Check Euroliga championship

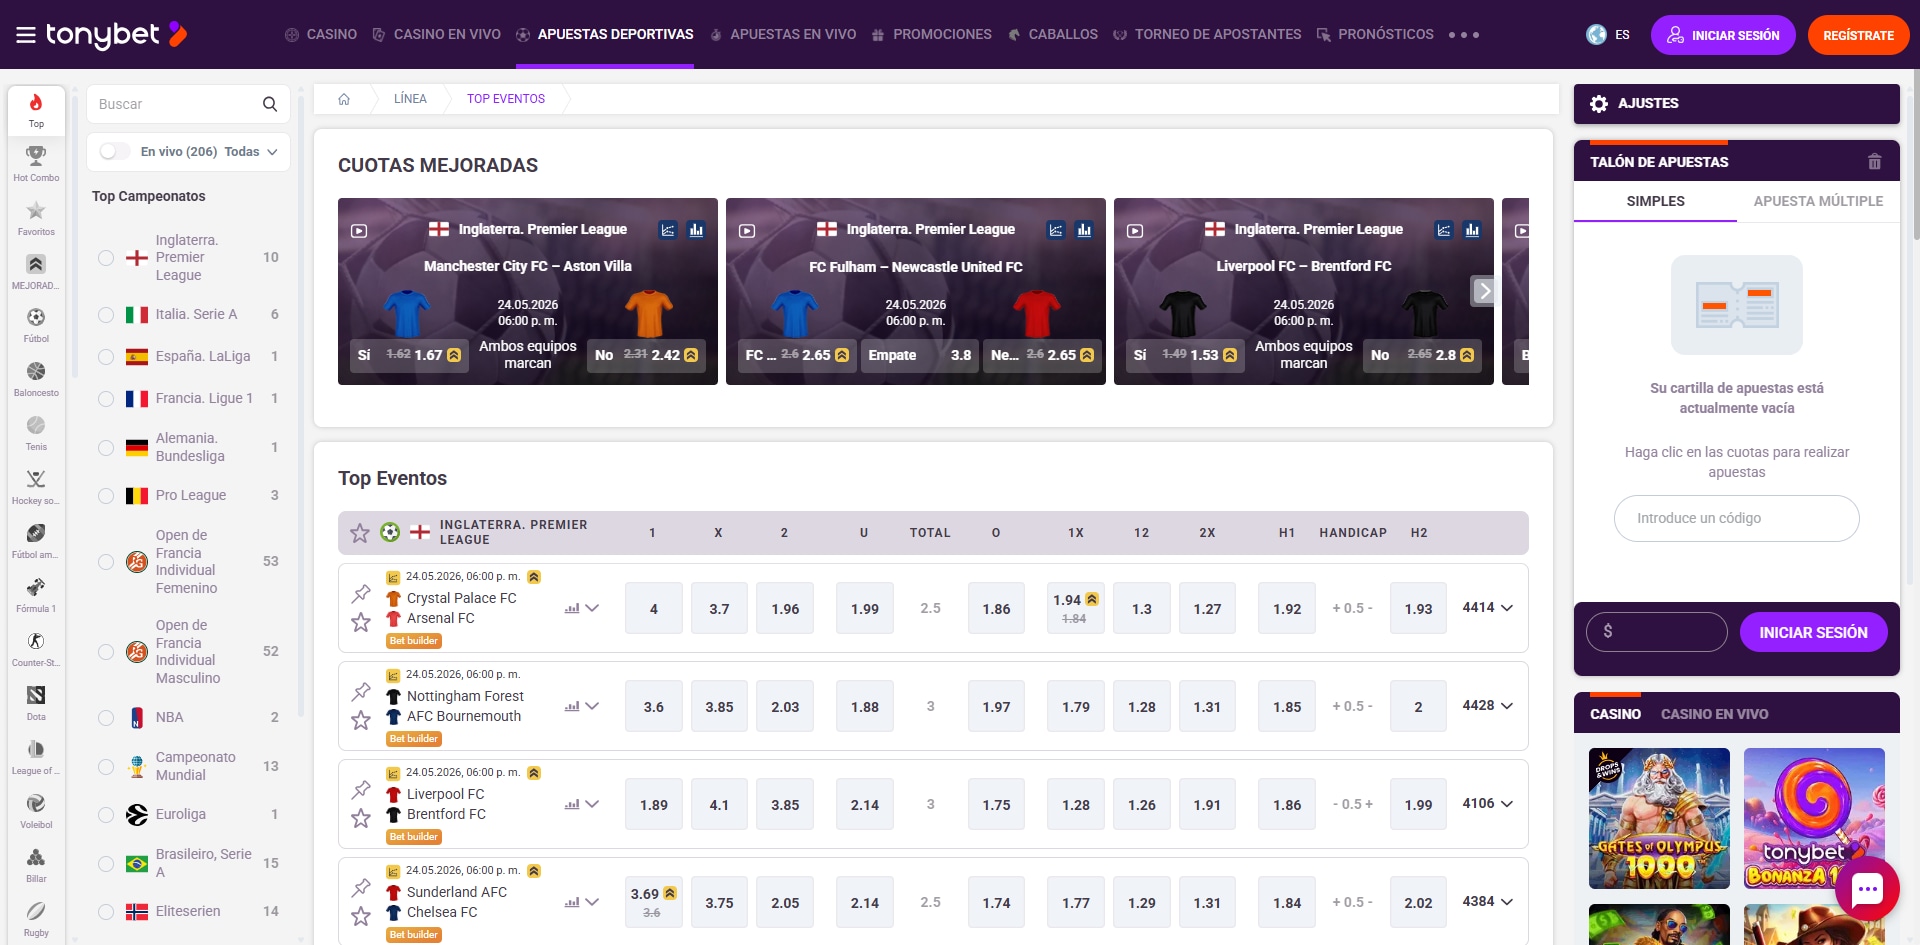[x=106, y=815]
